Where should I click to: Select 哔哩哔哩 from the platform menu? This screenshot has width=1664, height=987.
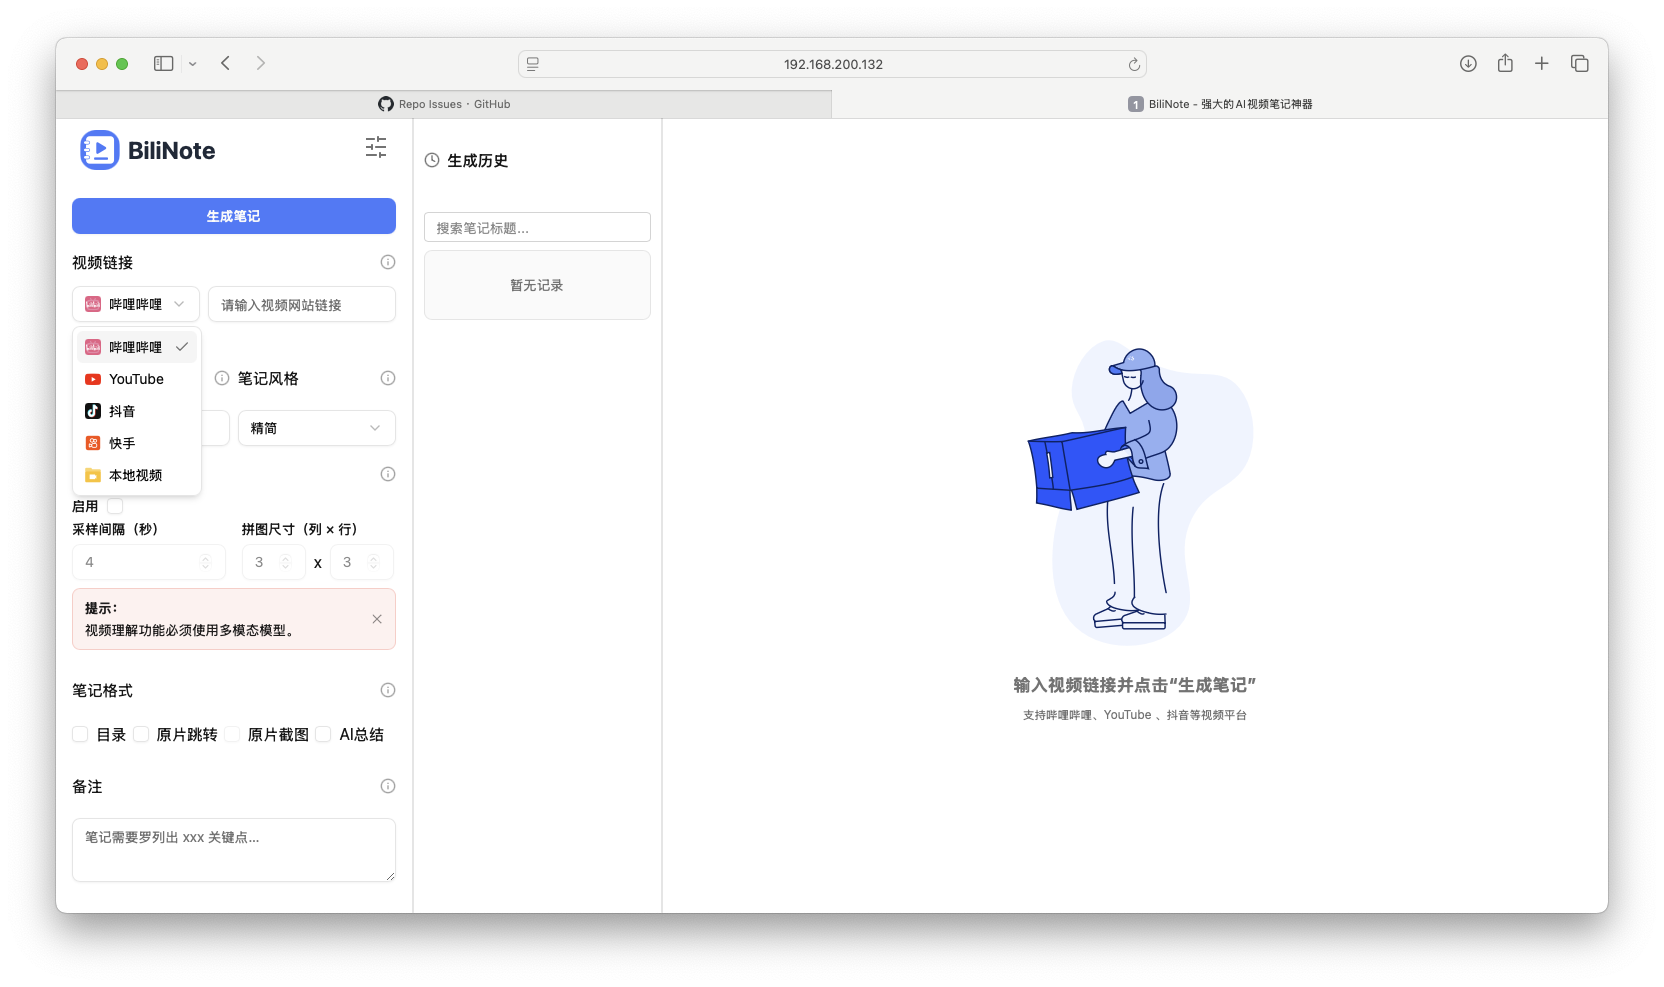click(x=135, y=347)
